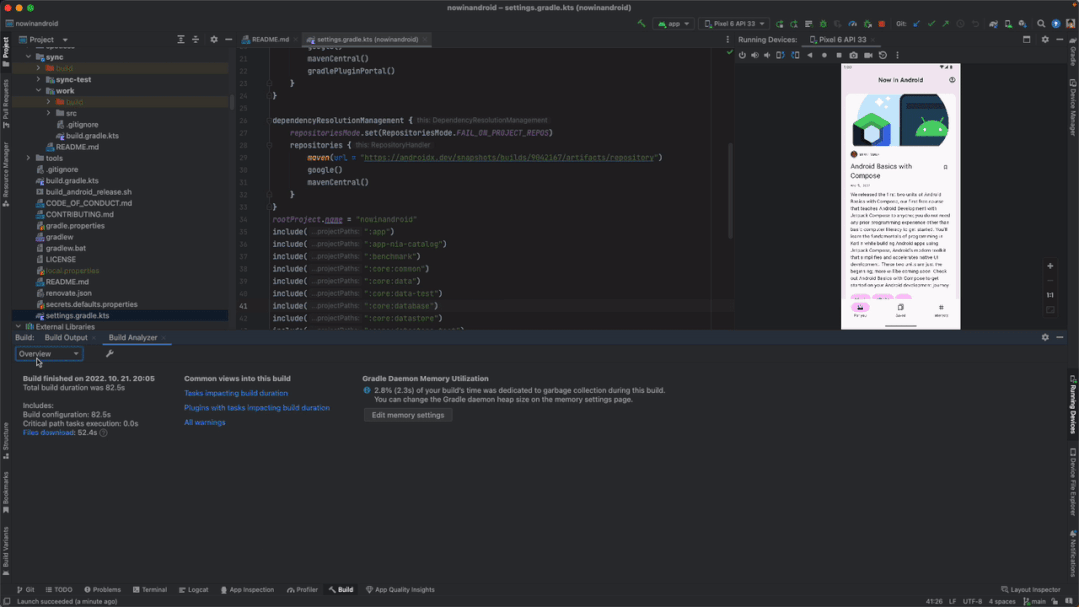This screenshot has height=607, width=1079.
Task: Open the Layout Inspector tool window
Action: pyautogui.click(x=1031, y=590)
